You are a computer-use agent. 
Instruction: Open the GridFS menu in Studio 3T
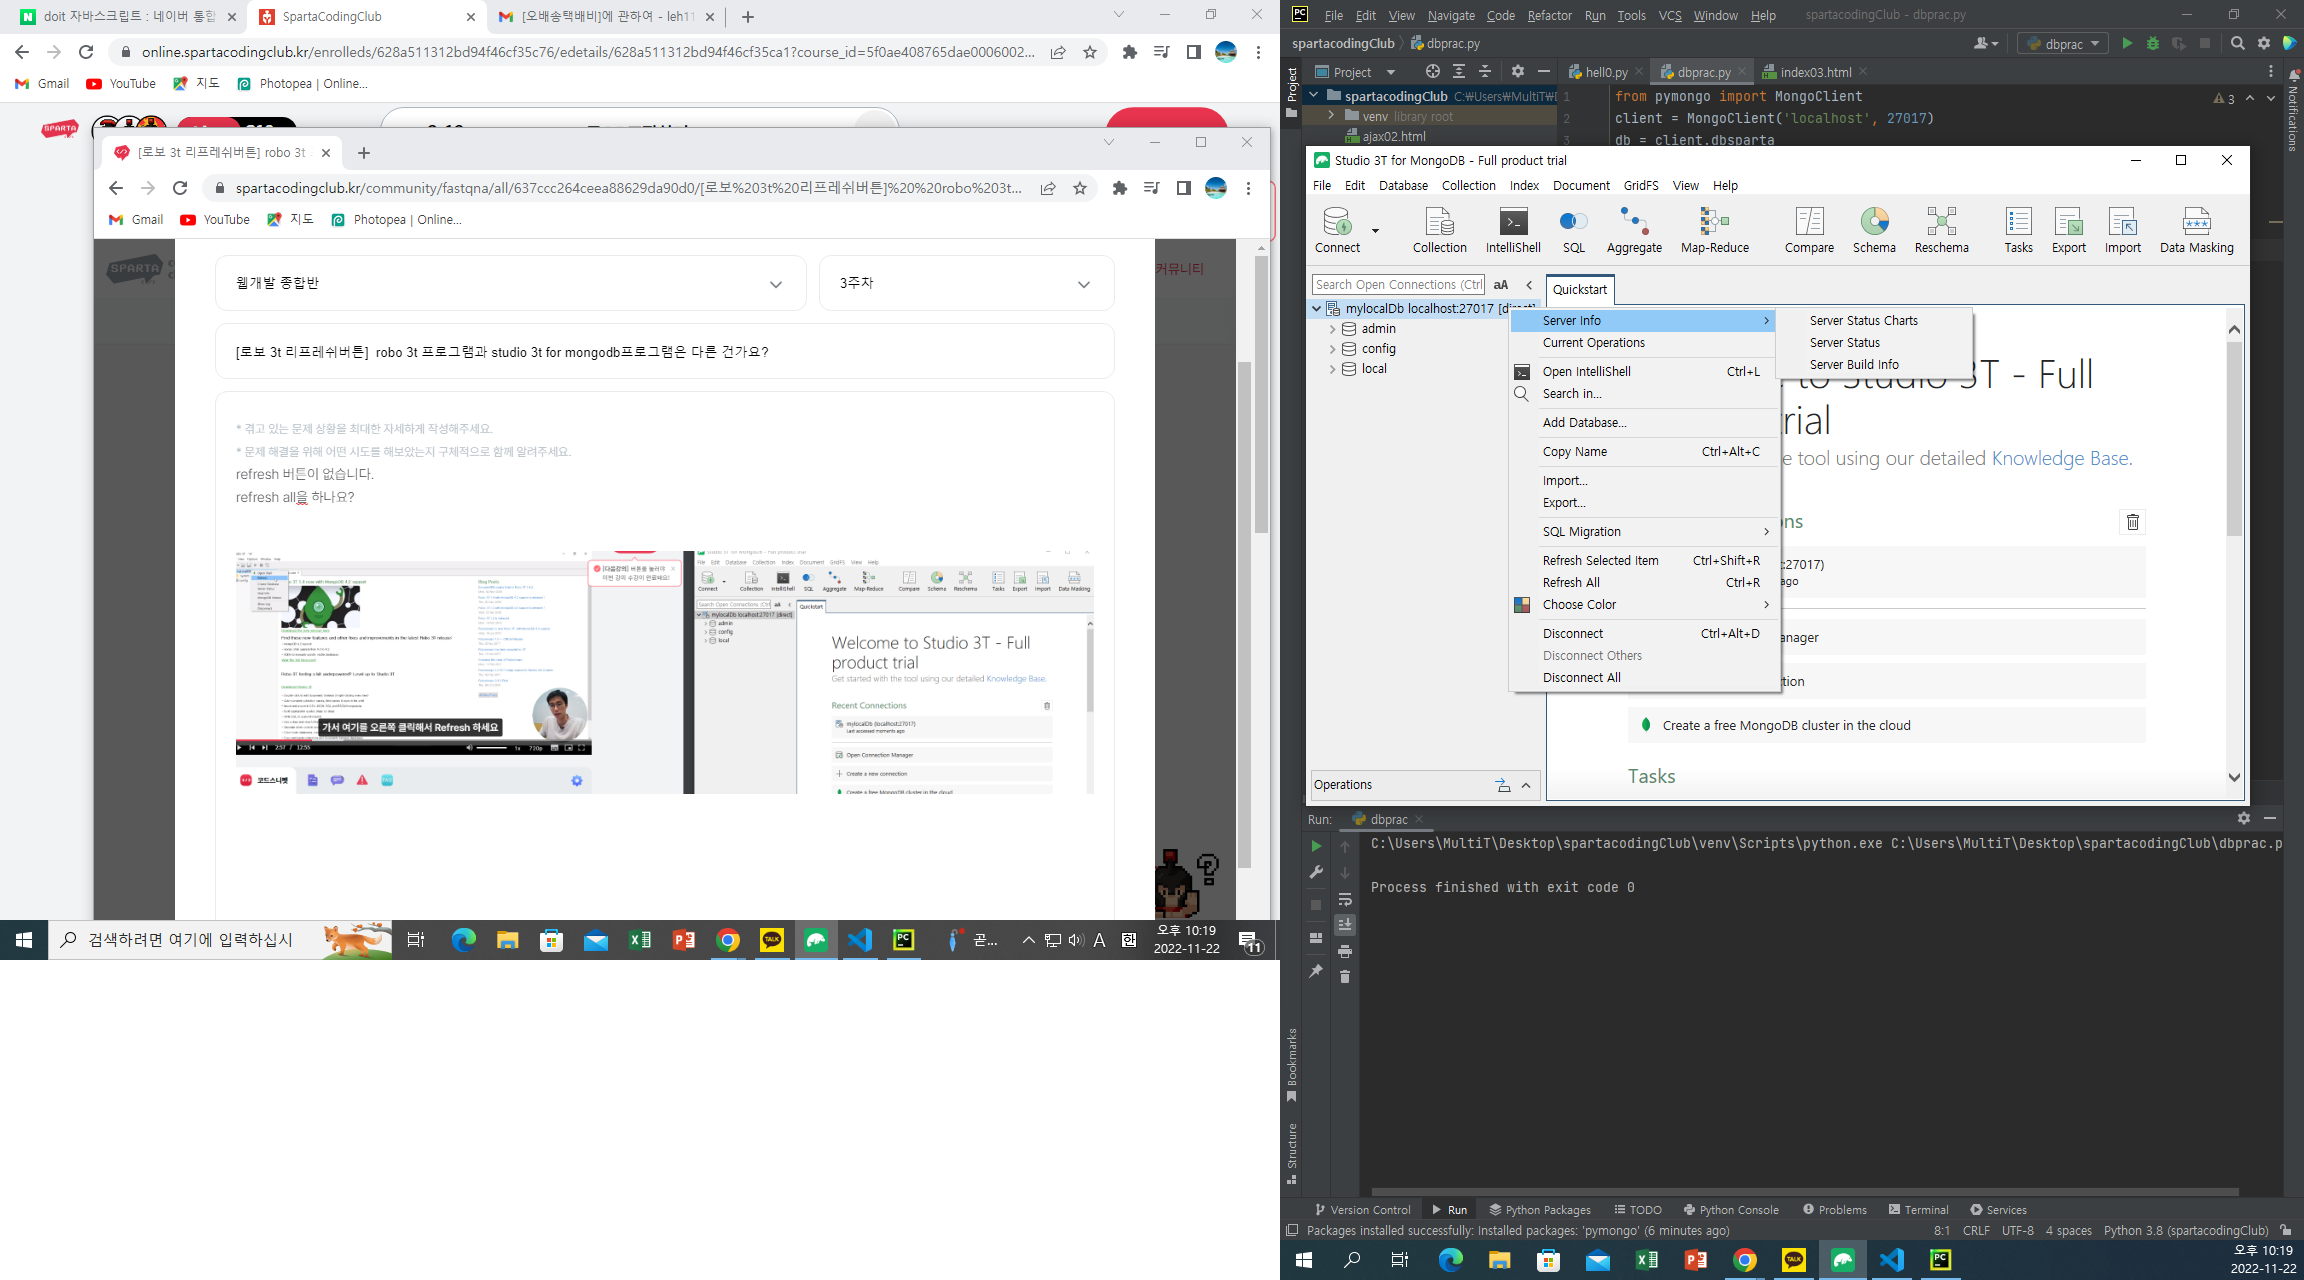click(x=1641, y=186)
